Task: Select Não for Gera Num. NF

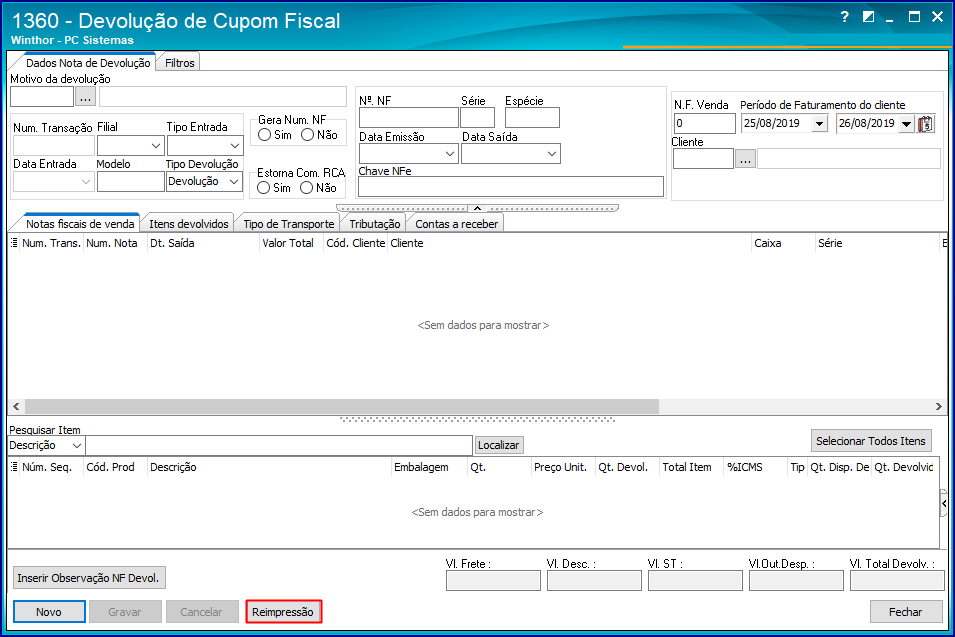Action: tap(308, 135)
